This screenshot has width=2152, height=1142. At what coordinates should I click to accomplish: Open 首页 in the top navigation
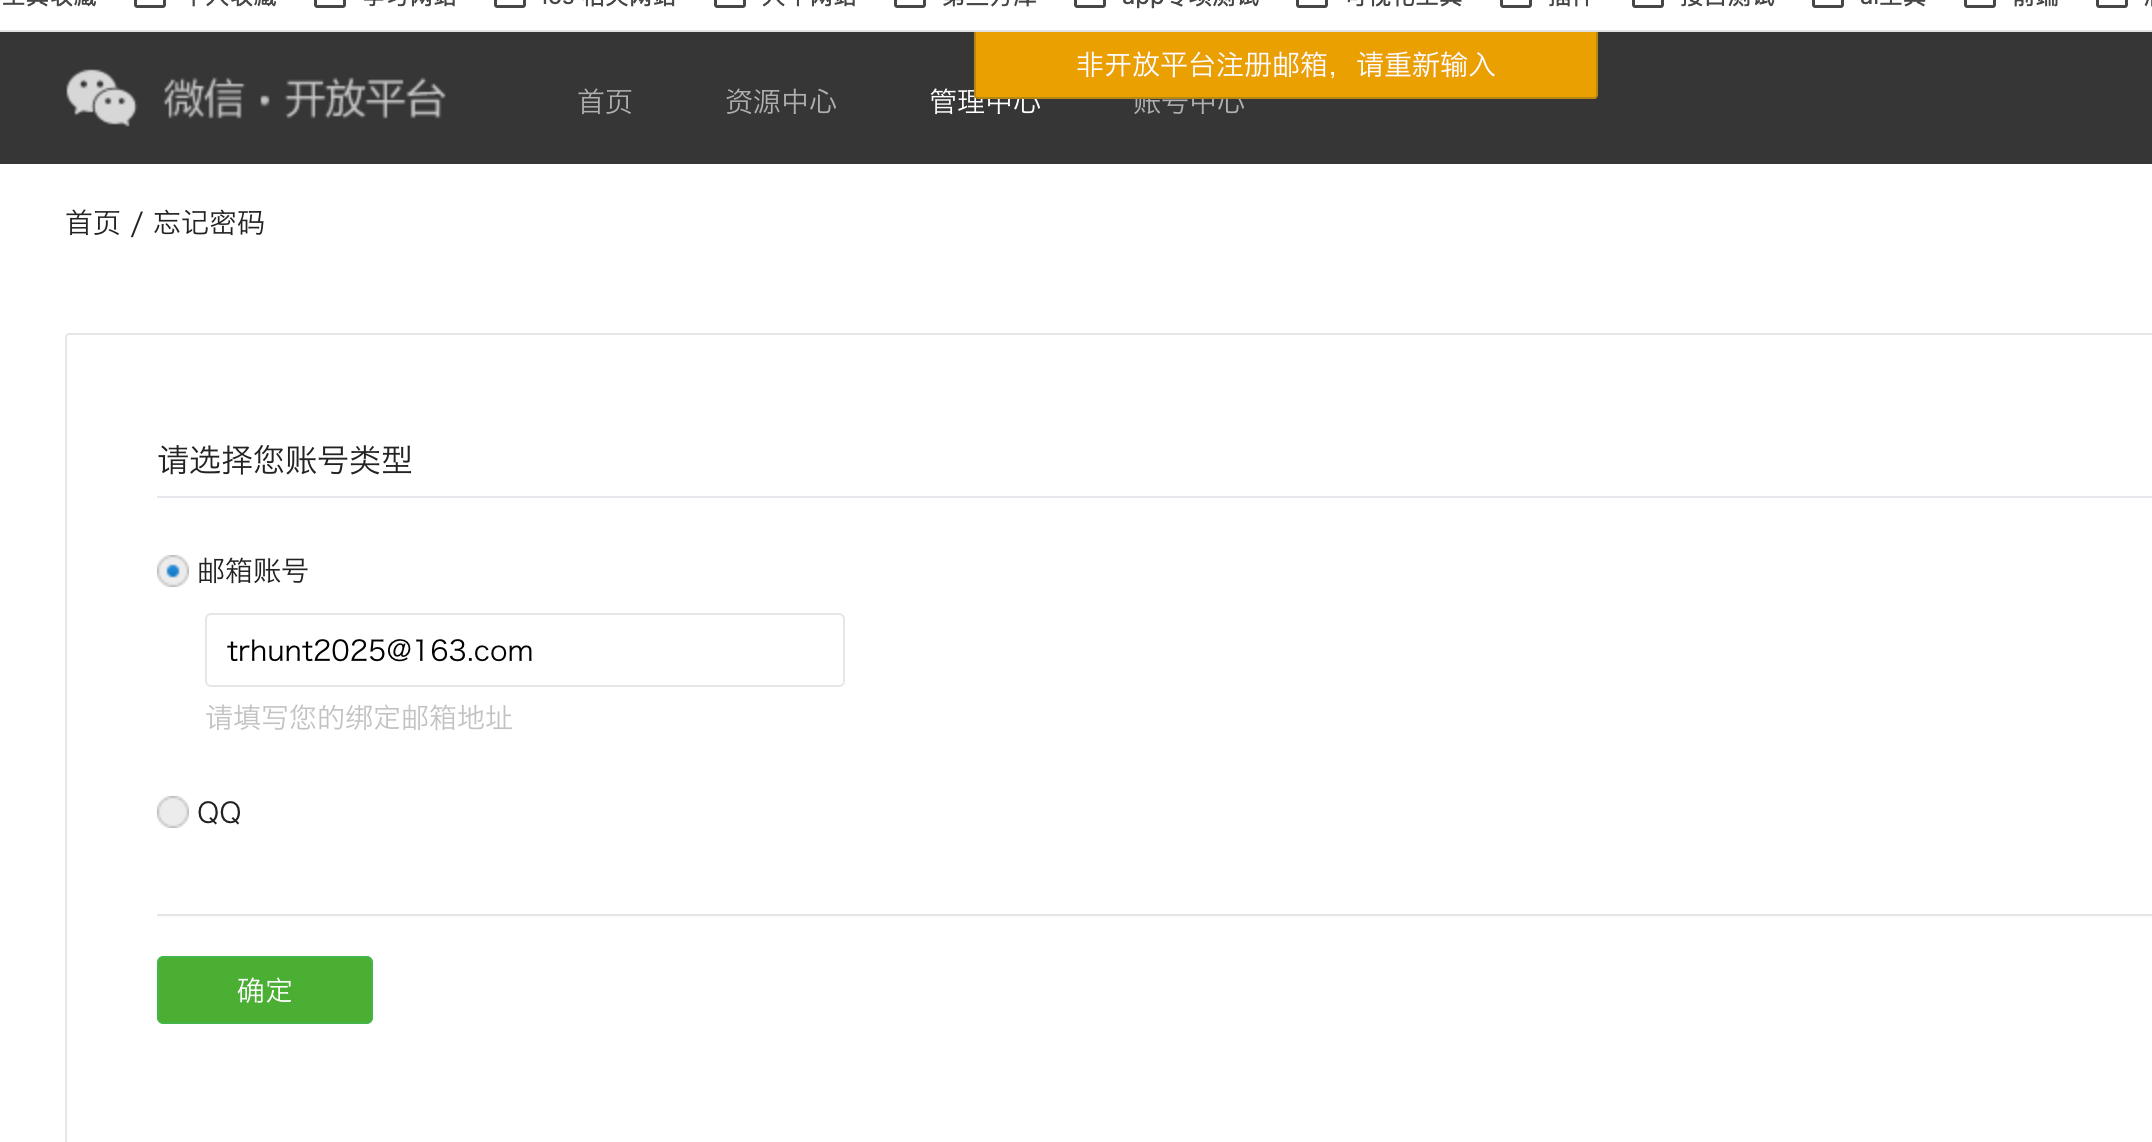[x=604, y=102]
